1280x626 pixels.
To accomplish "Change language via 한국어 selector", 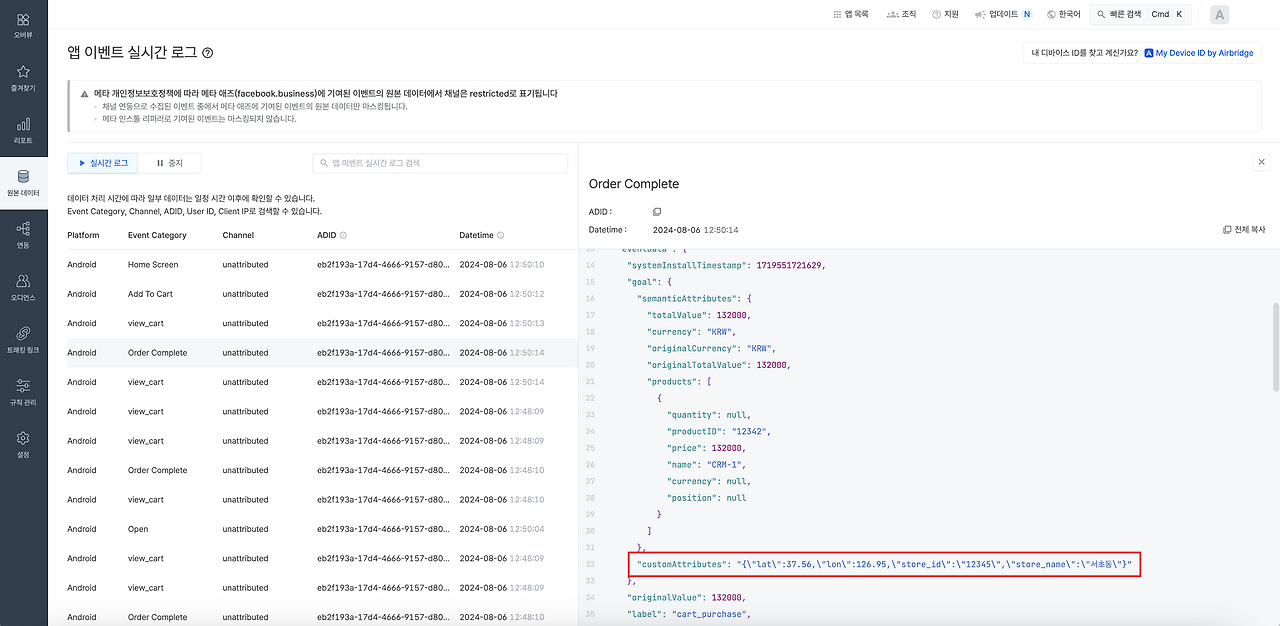I will 1063,14.
